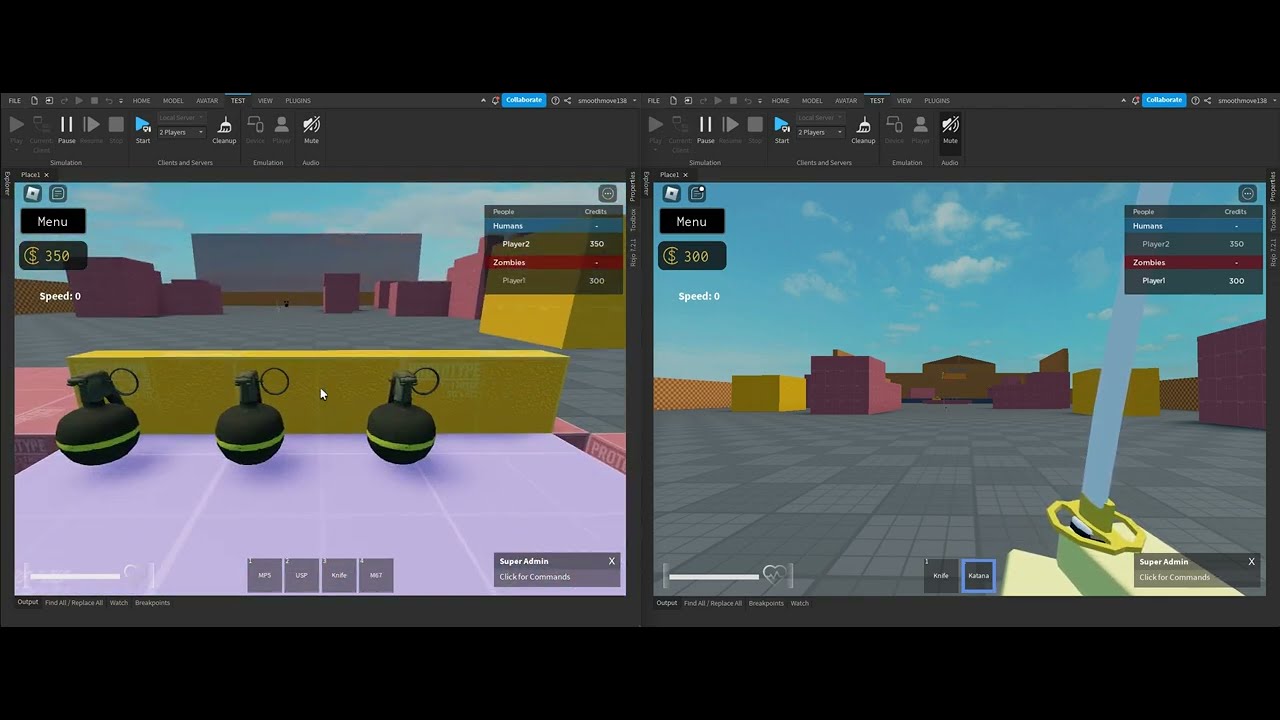Click new file icon in right window
Viewport: 1280px width, 720px height.
coord(674,100)
